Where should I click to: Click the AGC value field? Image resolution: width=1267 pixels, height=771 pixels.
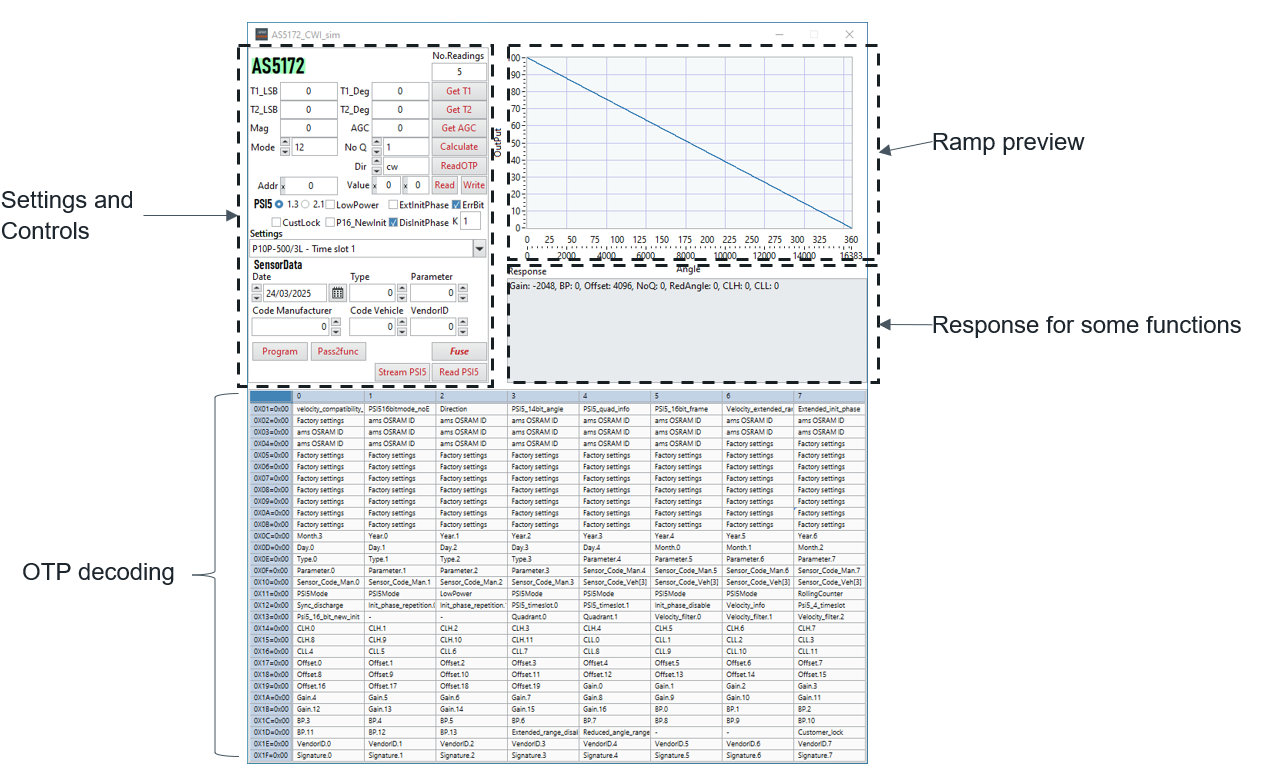pyautogui.click(x=400, y=128)
